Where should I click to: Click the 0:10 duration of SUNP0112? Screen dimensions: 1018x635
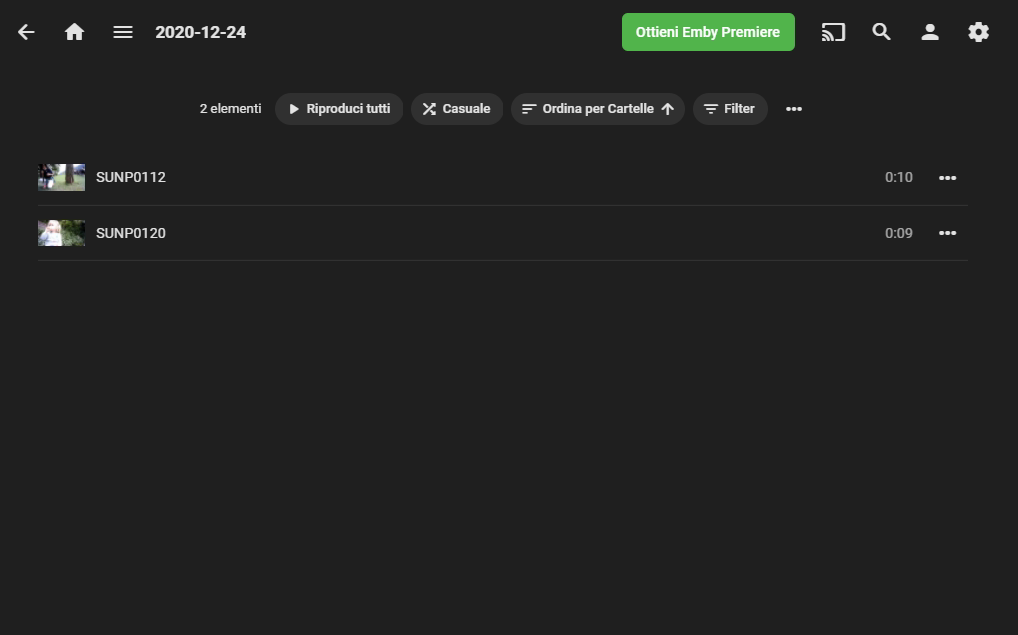click(x=899, y=177)
